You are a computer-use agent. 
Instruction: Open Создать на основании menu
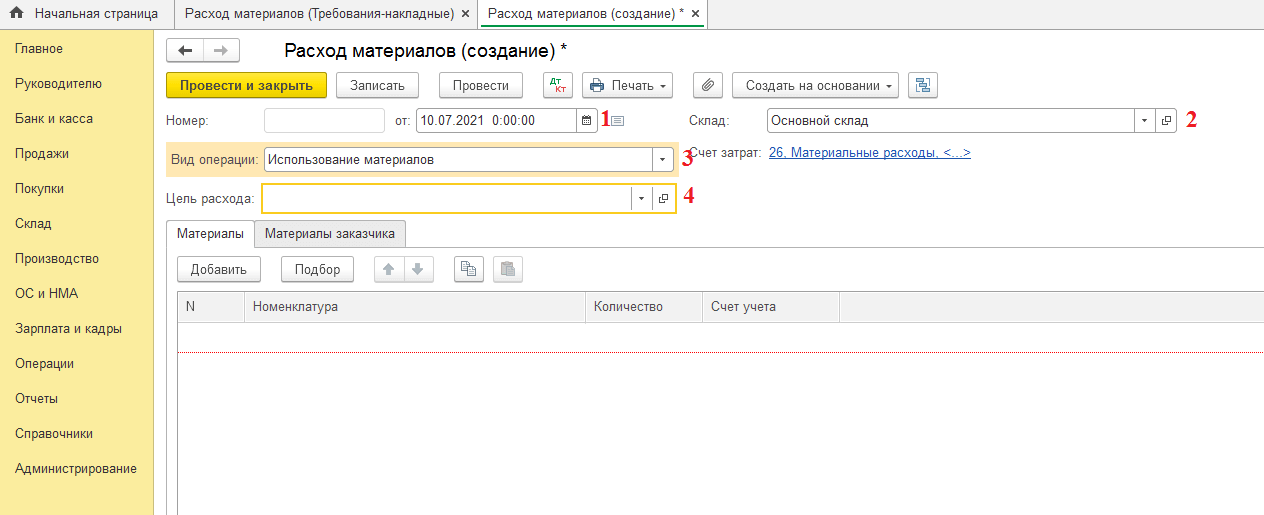[815, 86]
